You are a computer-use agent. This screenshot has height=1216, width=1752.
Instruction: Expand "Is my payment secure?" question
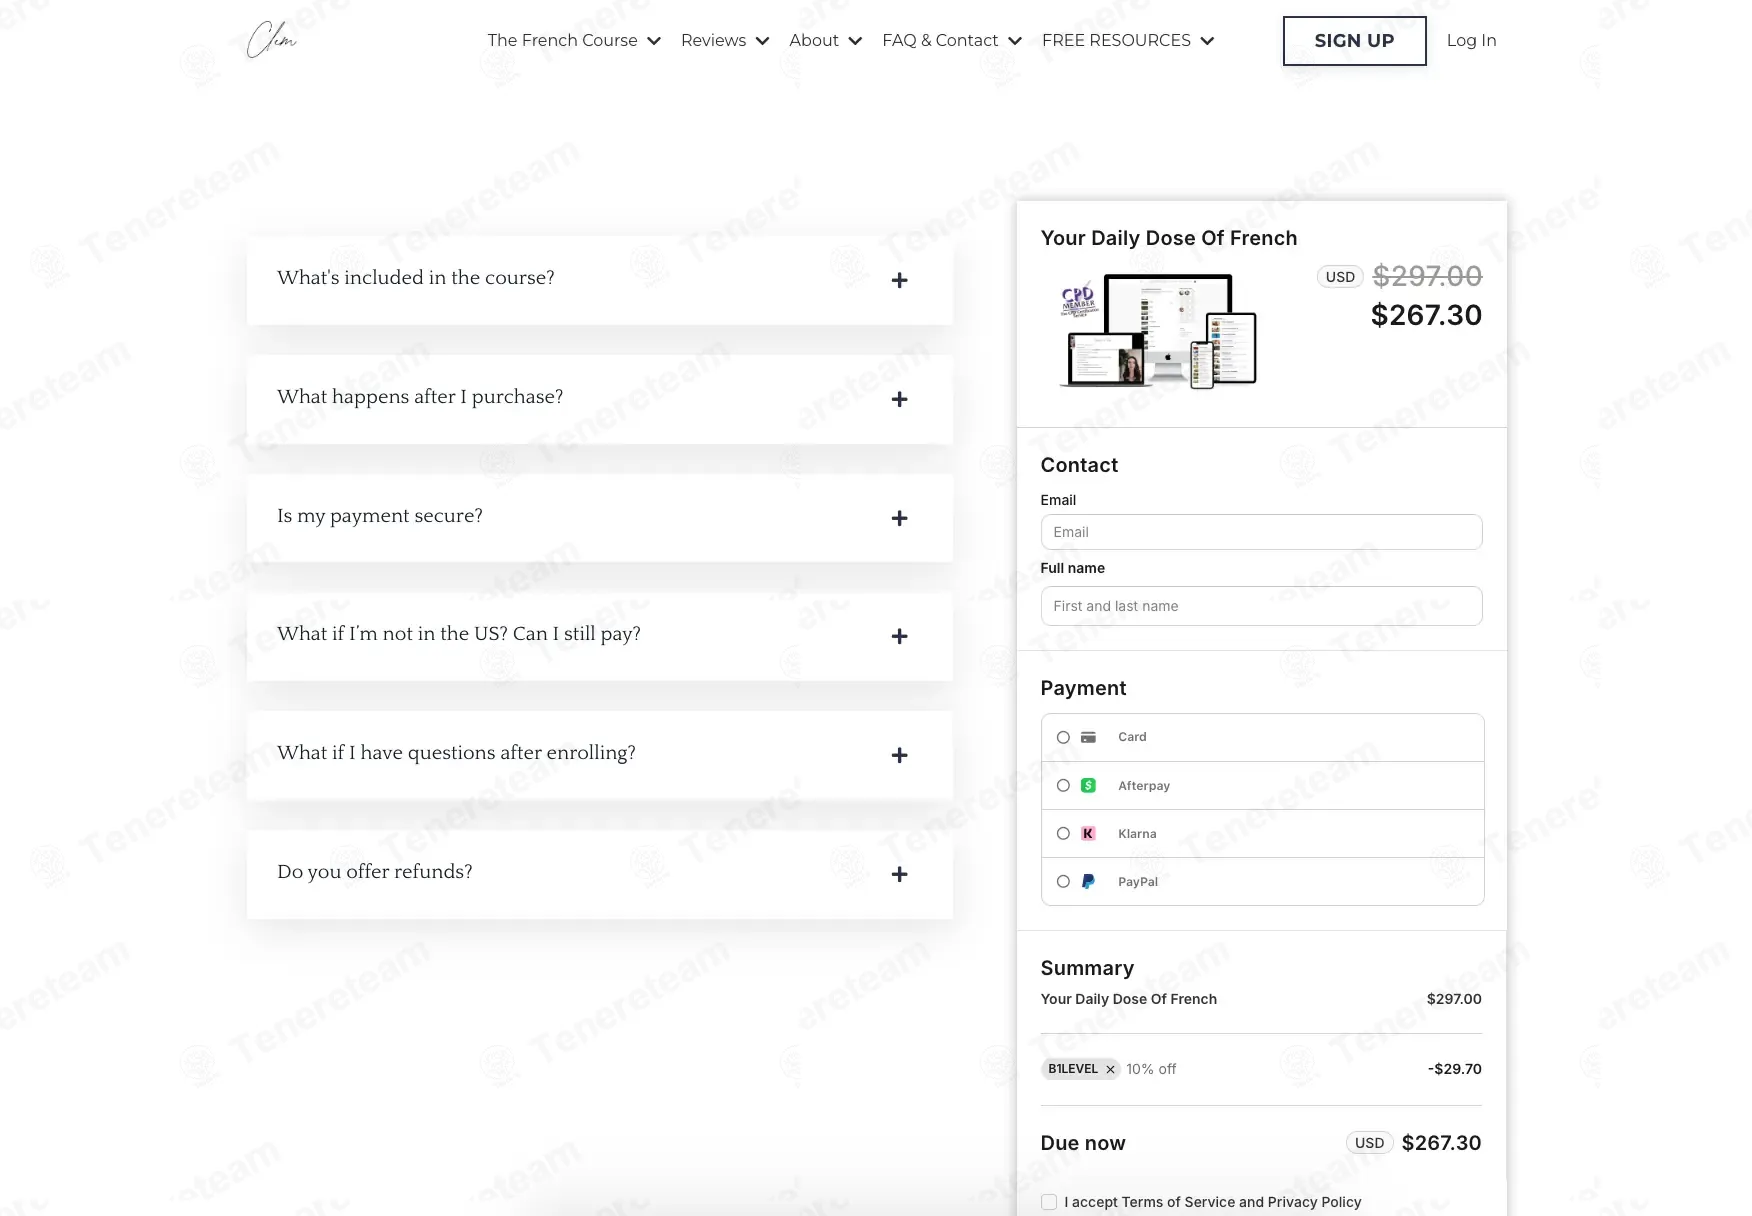600,517
